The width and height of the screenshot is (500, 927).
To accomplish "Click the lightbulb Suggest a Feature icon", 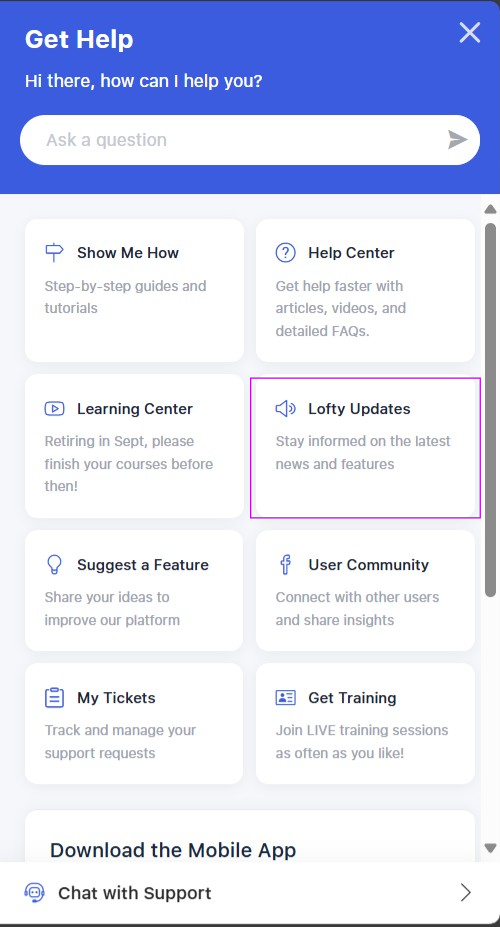I will (x=54, y=565).
